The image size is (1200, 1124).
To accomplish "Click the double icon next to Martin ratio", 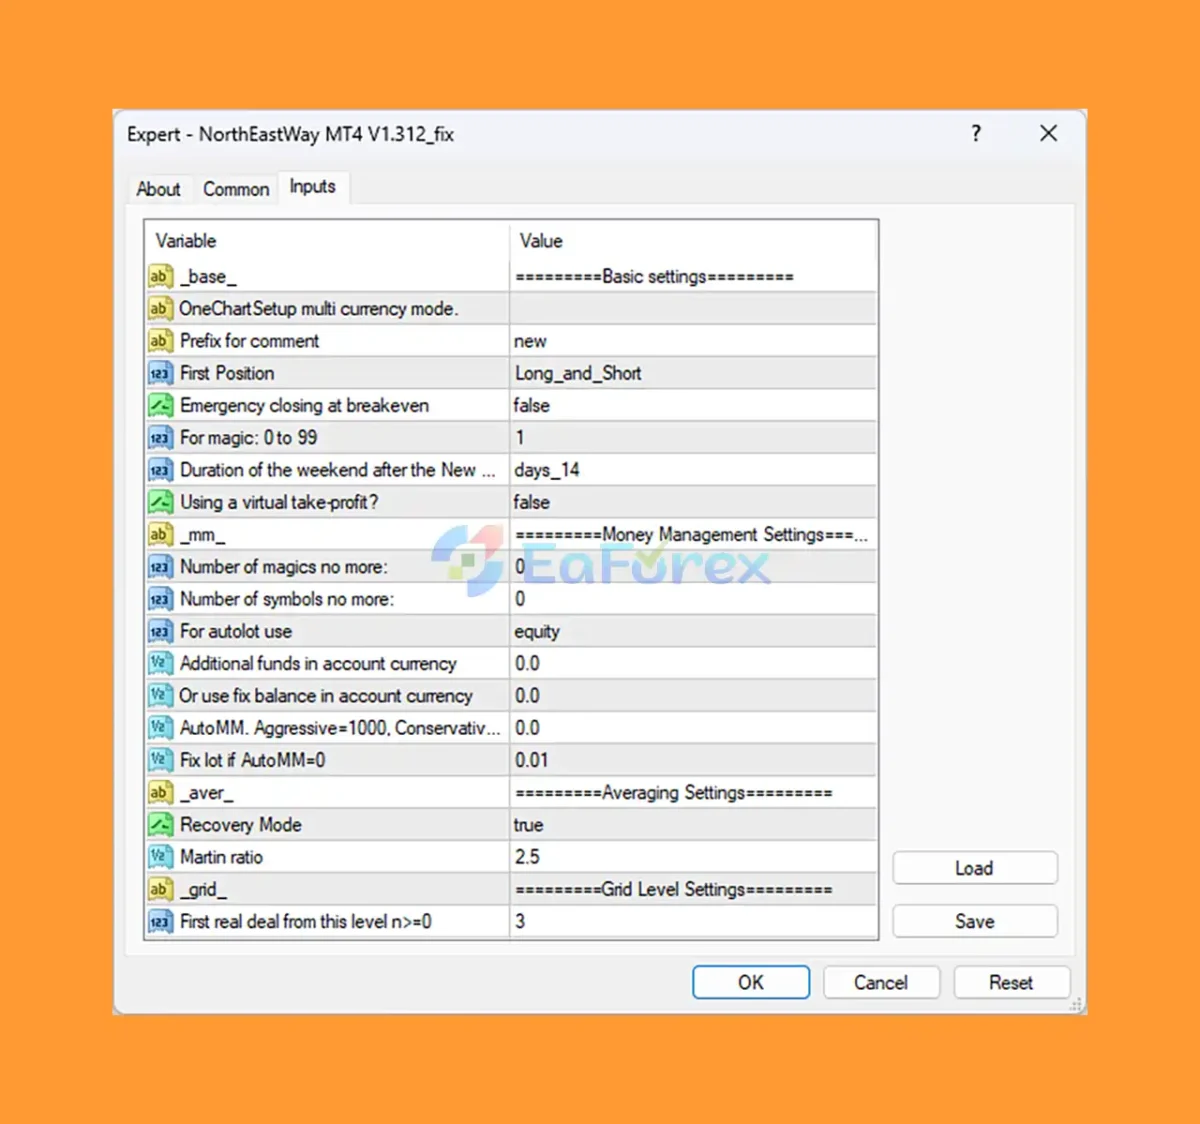I will click(160, 857).
